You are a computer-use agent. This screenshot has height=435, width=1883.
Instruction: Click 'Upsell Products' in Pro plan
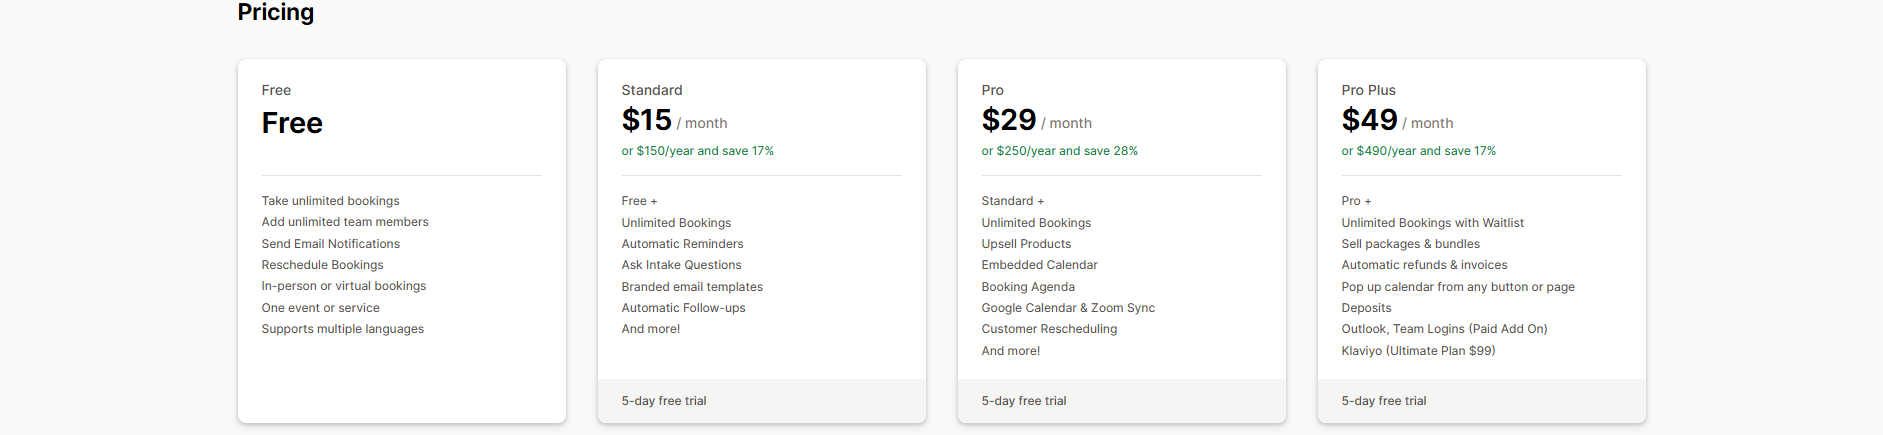pos(1026,244)
